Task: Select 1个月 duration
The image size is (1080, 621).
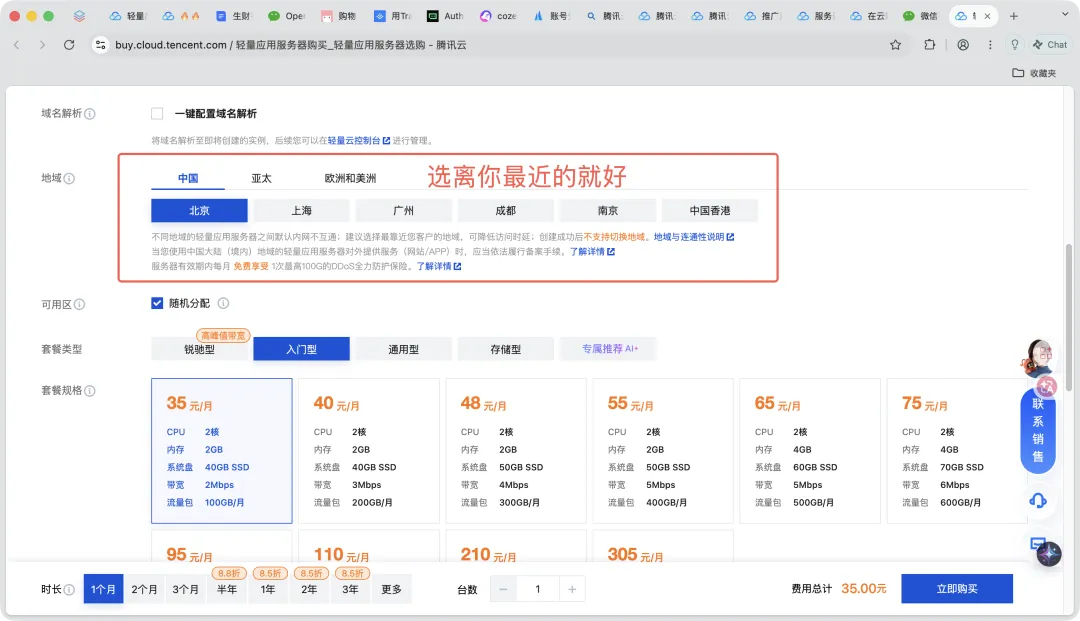Action: pos(103,589)
